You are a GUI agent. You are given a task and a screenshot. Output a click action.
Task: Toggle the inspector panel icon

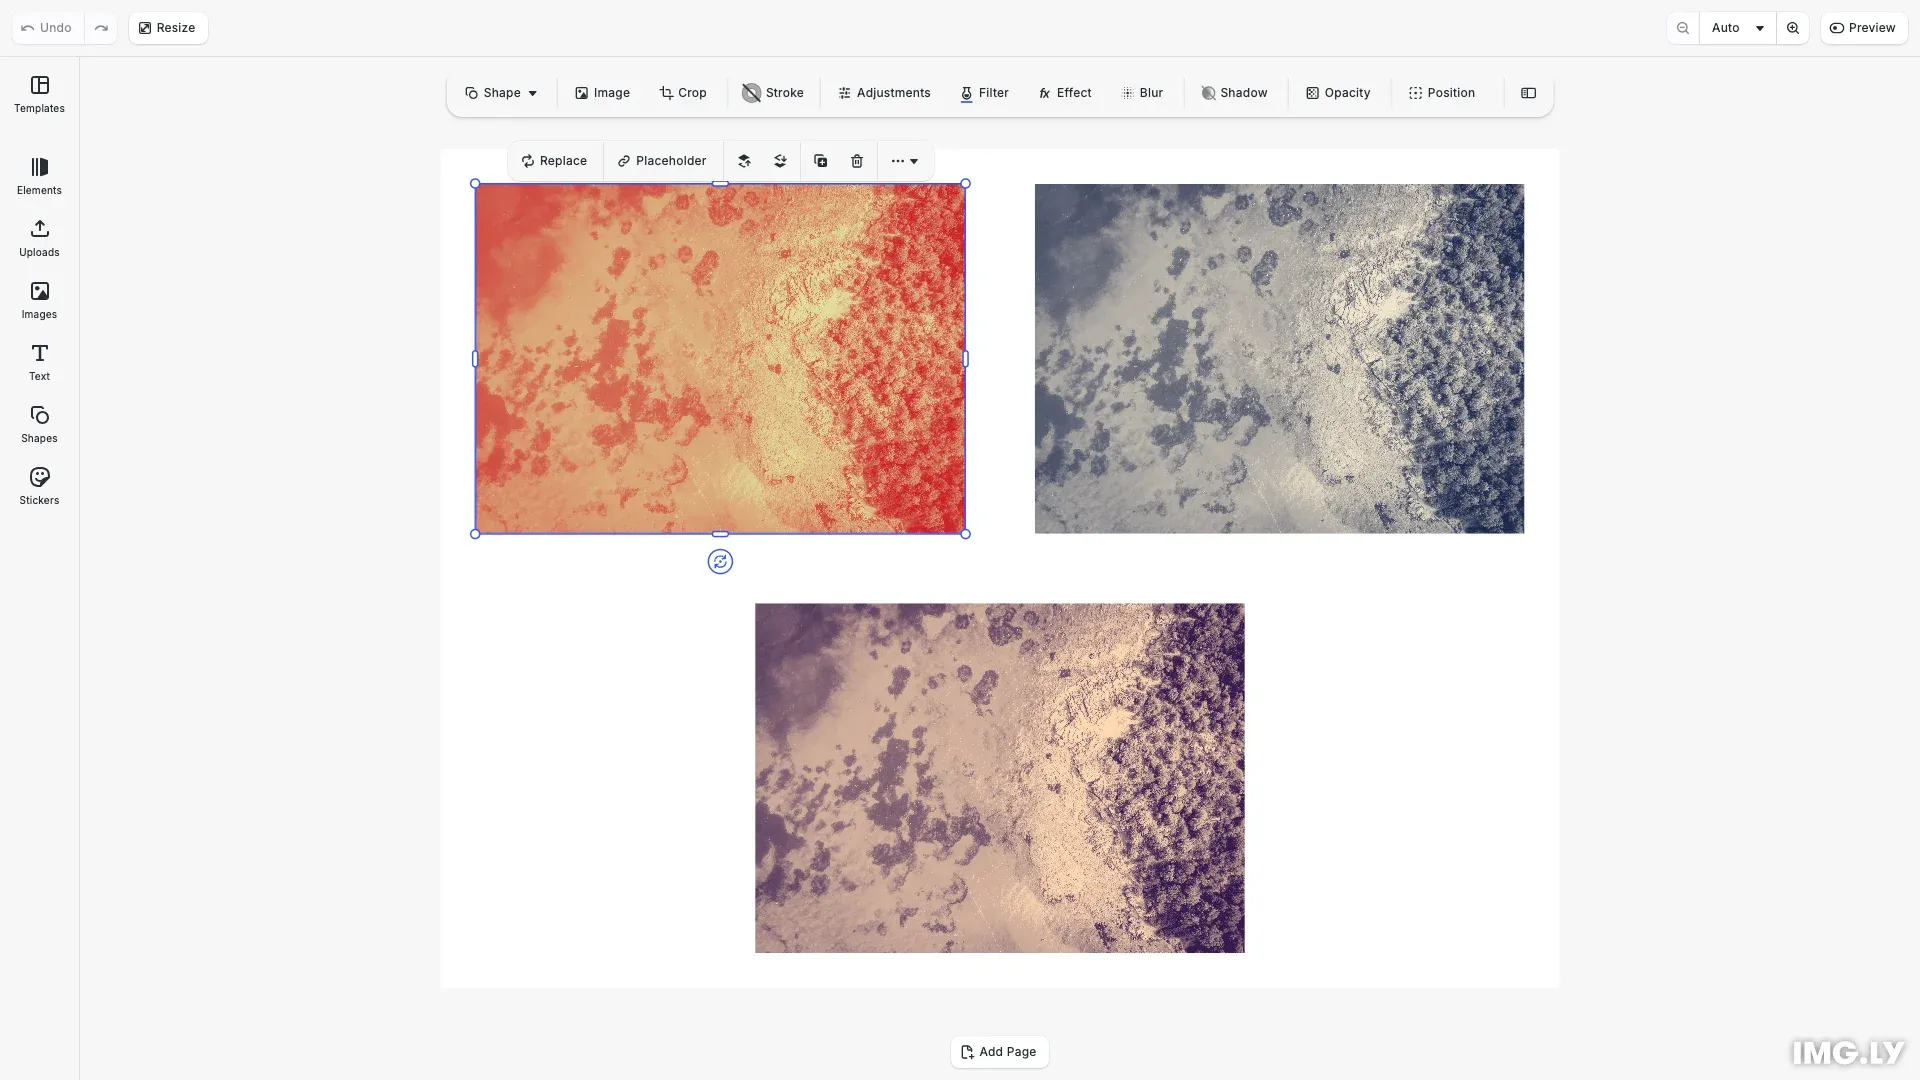click(x=1528, y=93)
